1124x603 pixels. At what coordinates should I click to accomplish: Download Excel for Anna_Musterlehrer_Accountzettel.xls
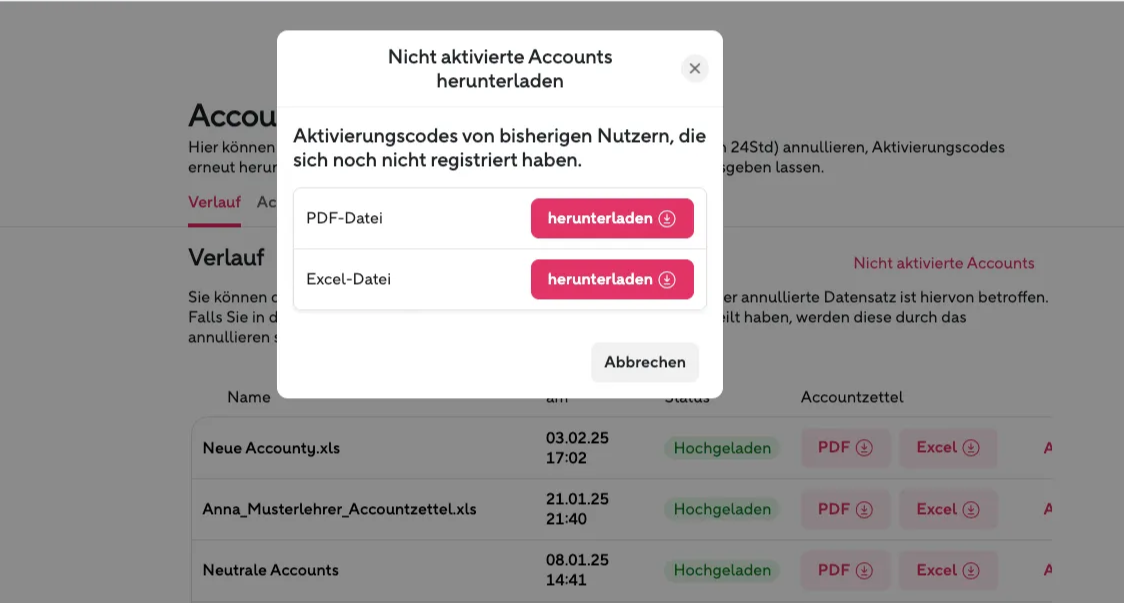[948, 509]
